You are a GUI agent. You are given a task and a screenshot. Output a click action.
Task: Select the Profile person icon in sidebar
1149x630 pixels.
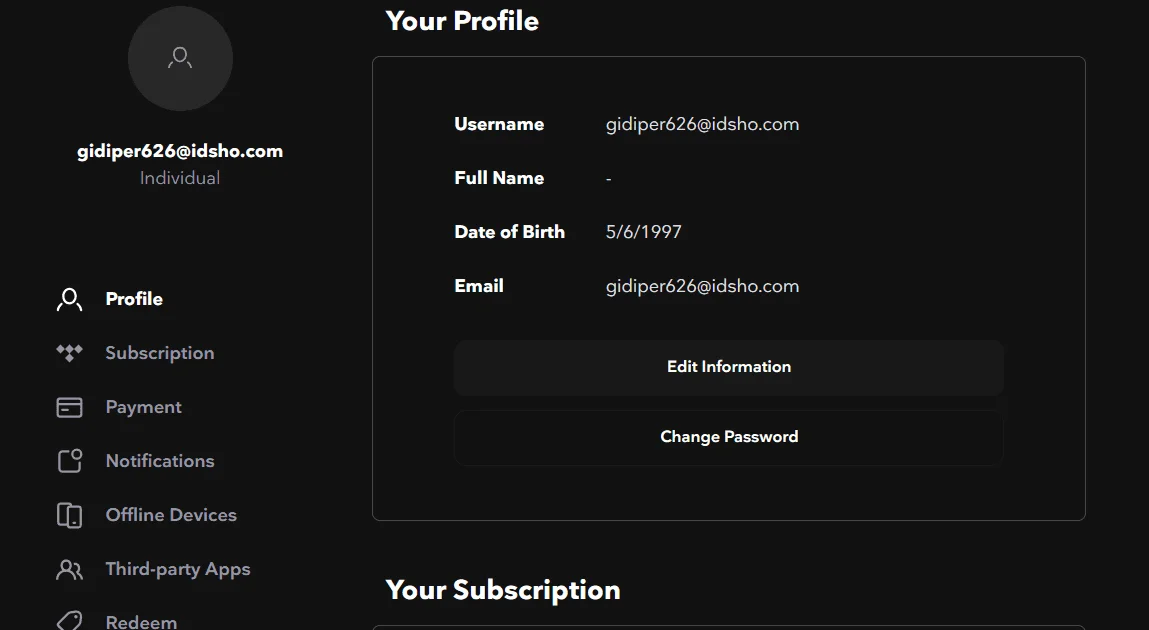click(x=70, y=300)
